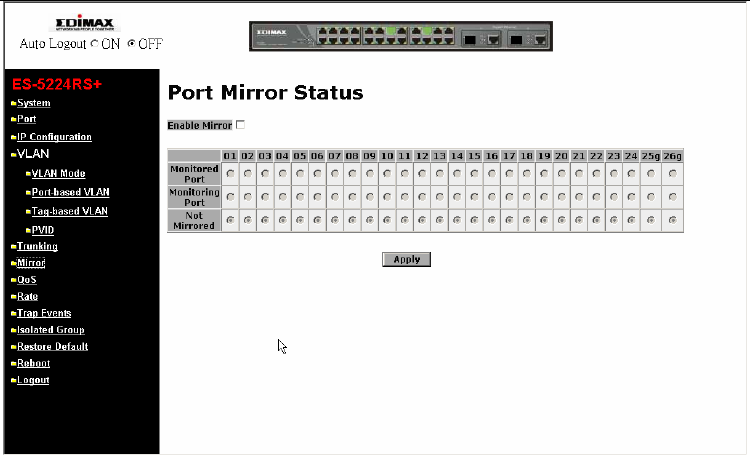Open the IP Configuration page

pyautogui.click(x=54, y=137)
